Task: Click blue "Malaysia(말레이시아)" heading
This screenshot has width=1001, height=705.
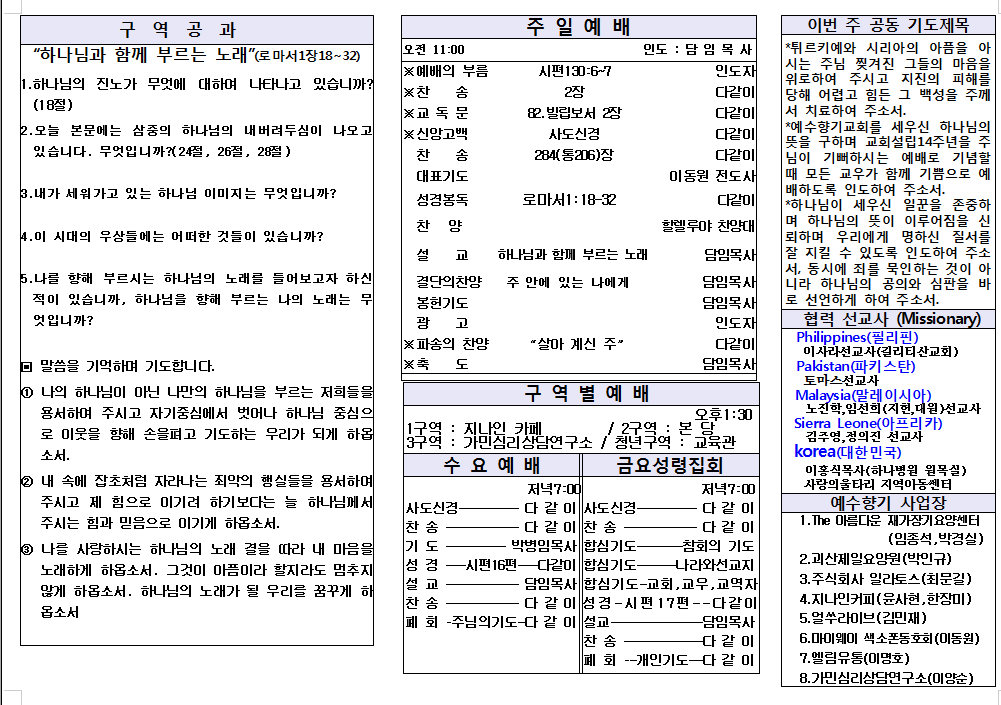Action: [863, 395]
